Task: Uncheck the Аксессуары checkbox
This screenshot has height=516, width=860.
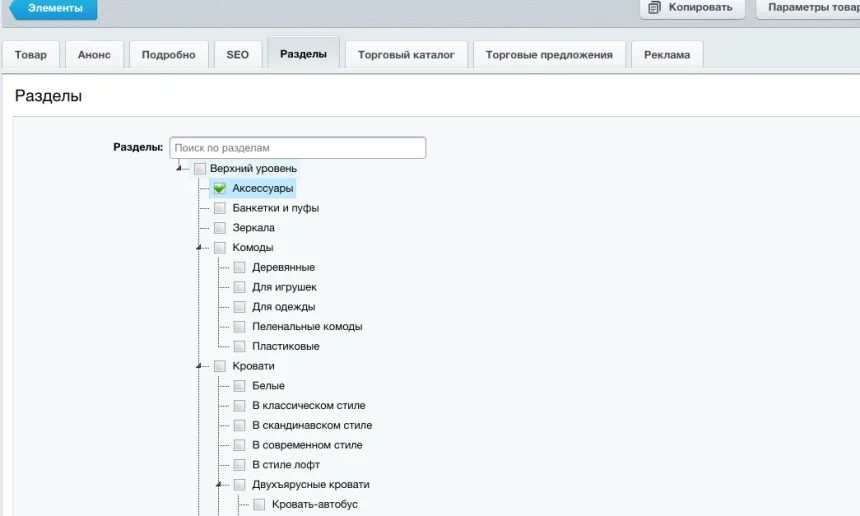Action: [x=220, y=188]
